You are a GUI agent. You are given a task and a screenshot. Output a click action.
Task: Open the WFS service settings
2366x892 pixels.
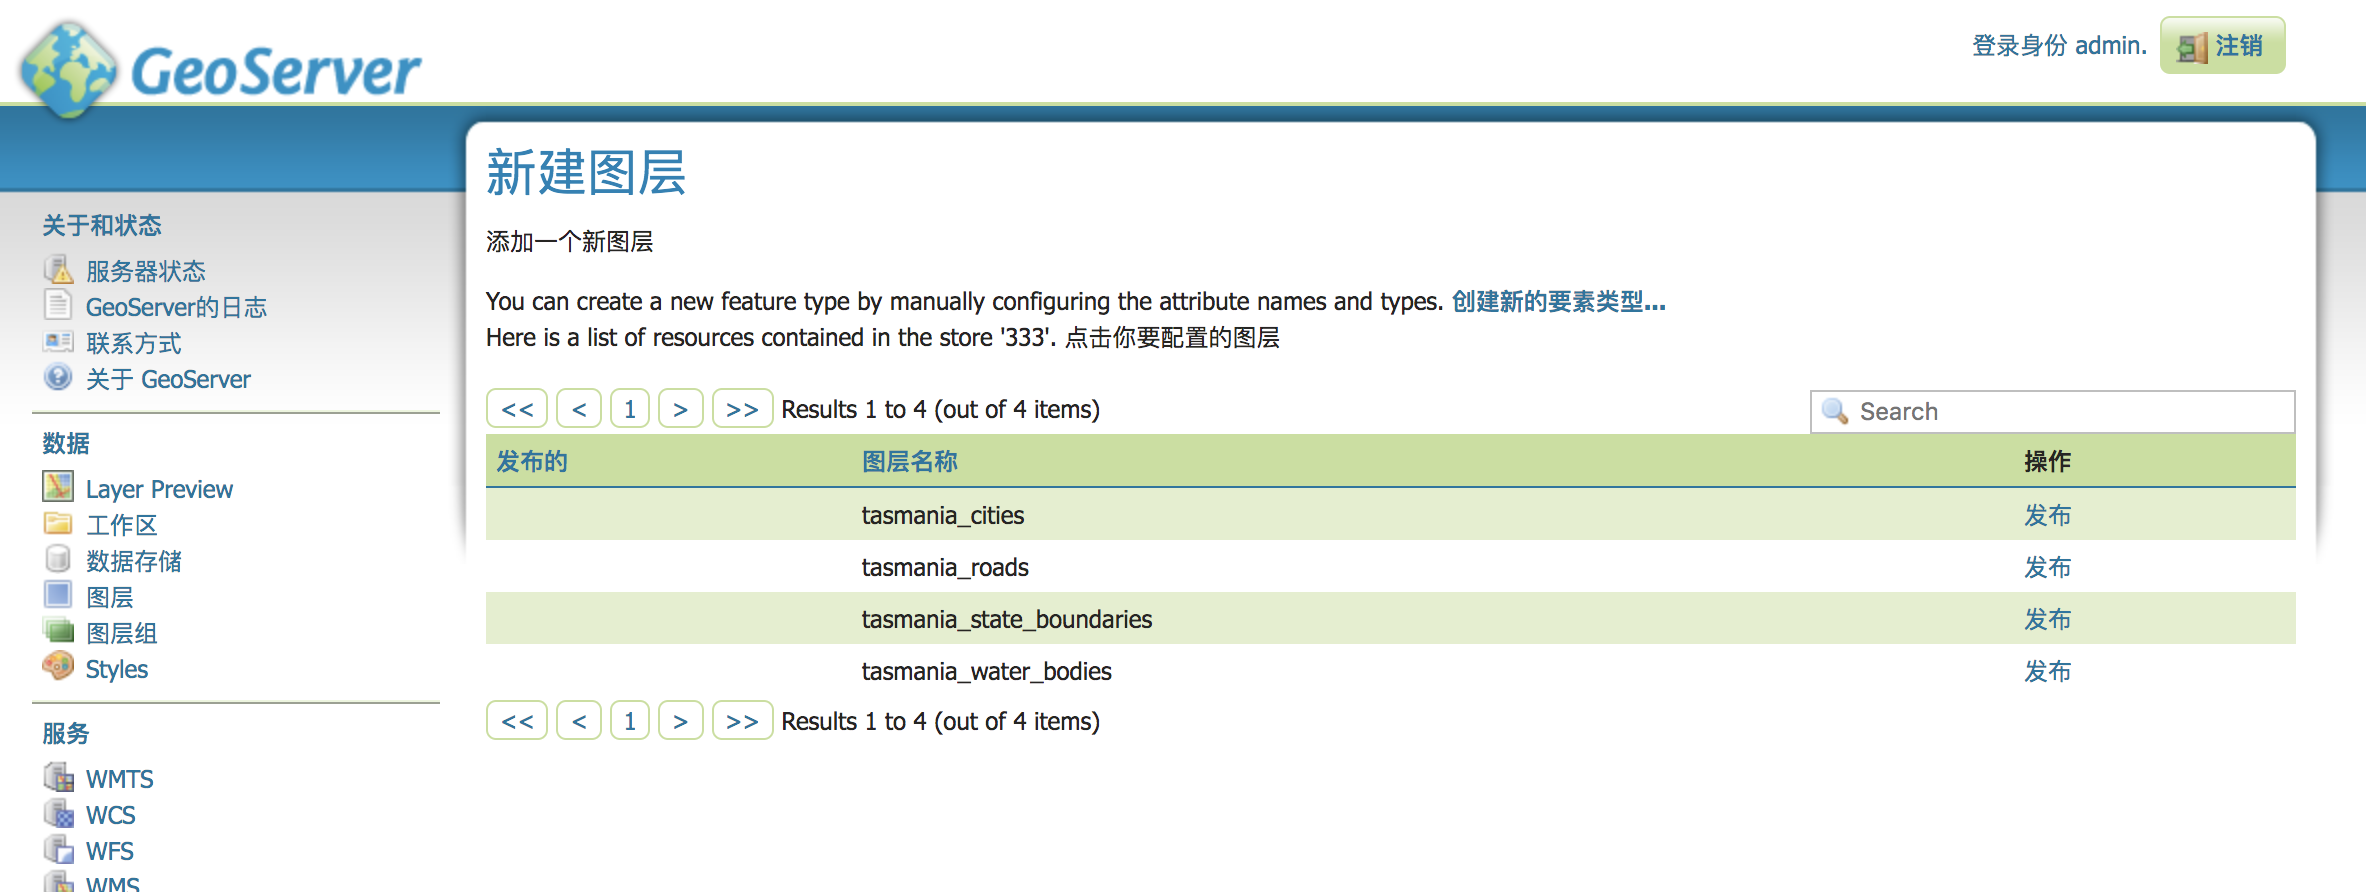tap(109, 851)
